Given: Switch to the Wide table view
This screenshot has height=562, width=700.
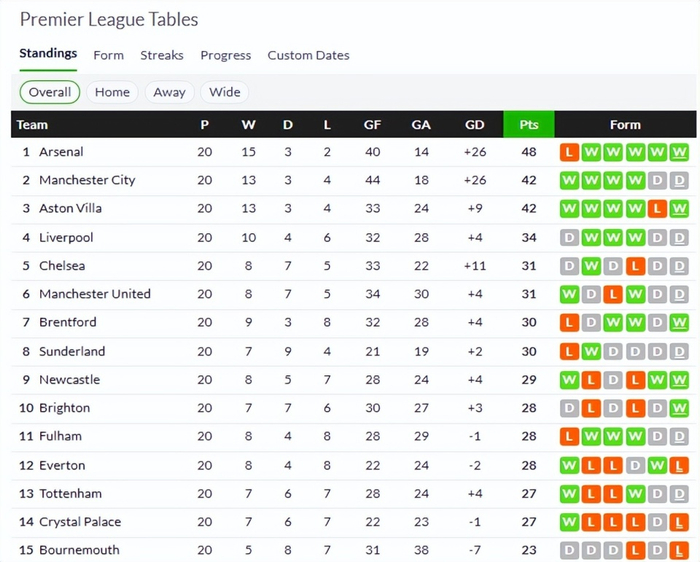Looking at the screenshot, I should [x=225, y=92].
